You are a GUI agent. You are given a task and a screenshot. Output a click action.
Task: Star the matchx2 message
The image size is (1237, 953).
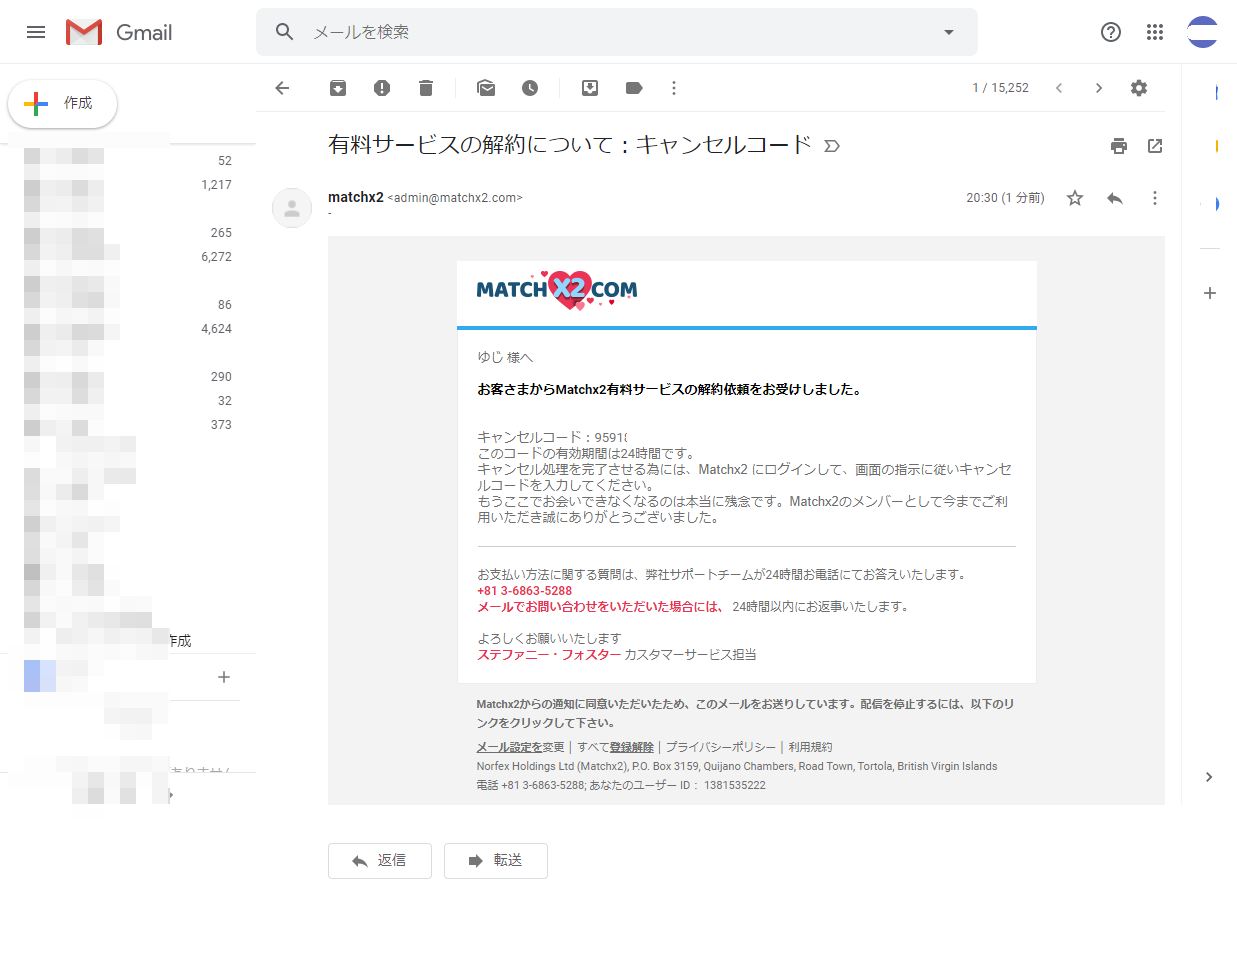(x=1075, y=198)
